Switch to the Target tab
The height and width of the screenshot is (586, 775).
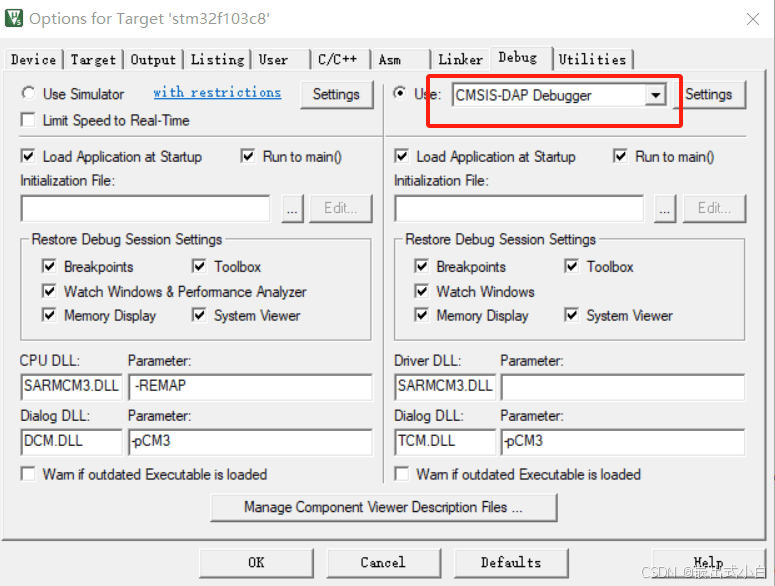pyautogui.click(x=93, y=59)
